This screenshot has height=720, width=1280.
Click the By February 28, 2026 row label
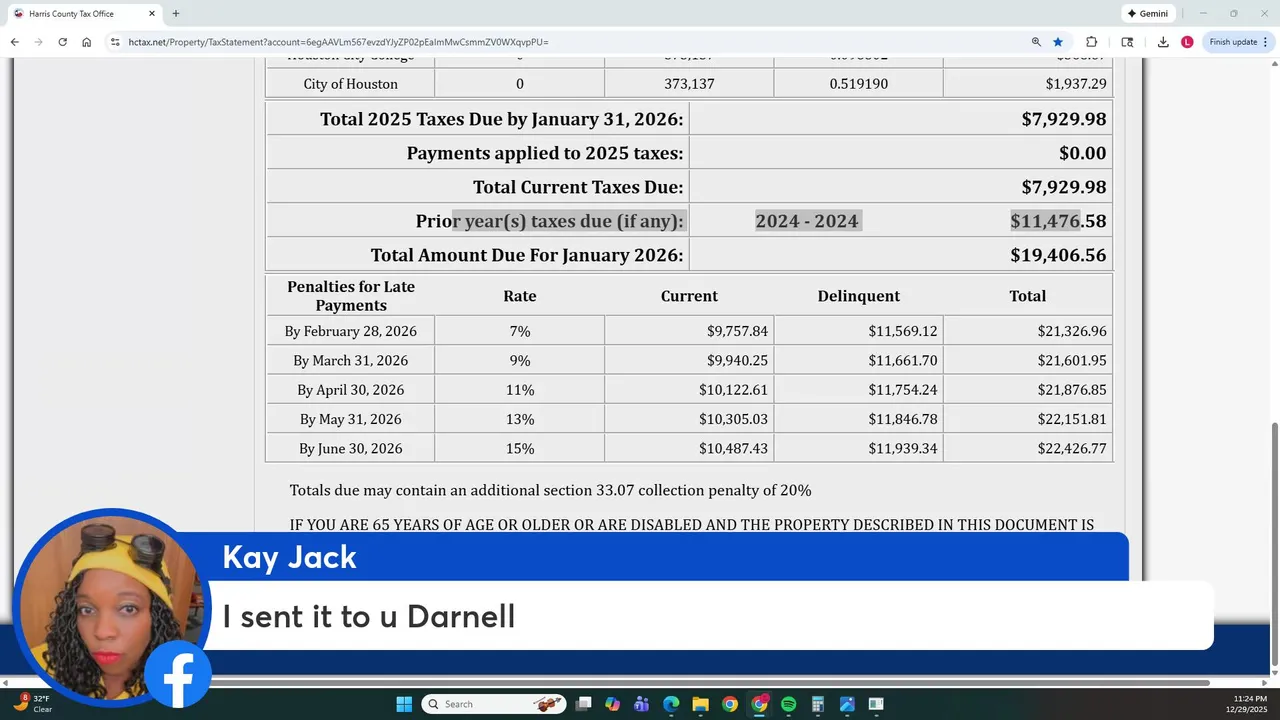point(350,331)
